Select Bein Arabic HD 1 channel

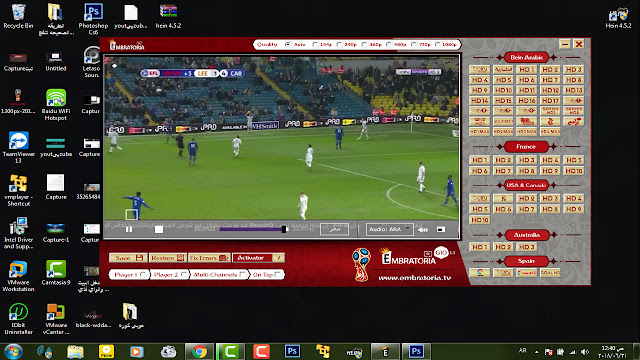(x=527, y=70)
